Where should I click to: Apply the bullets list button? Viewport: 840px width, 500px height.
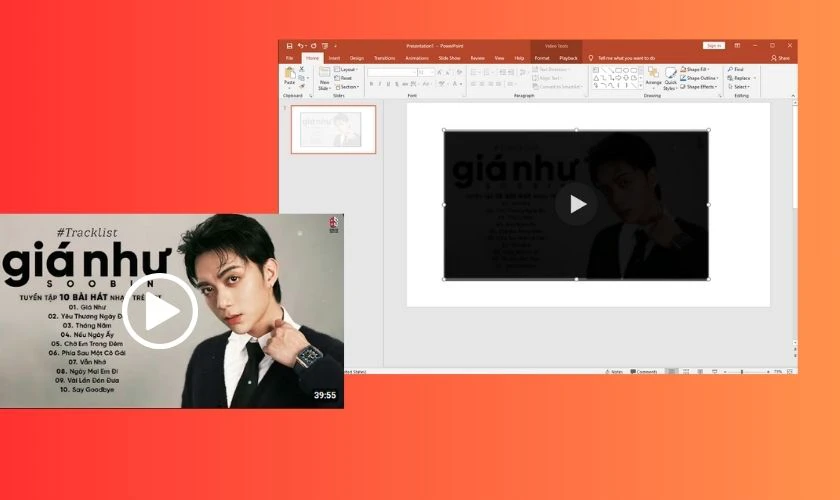click(x=475, y=72)
